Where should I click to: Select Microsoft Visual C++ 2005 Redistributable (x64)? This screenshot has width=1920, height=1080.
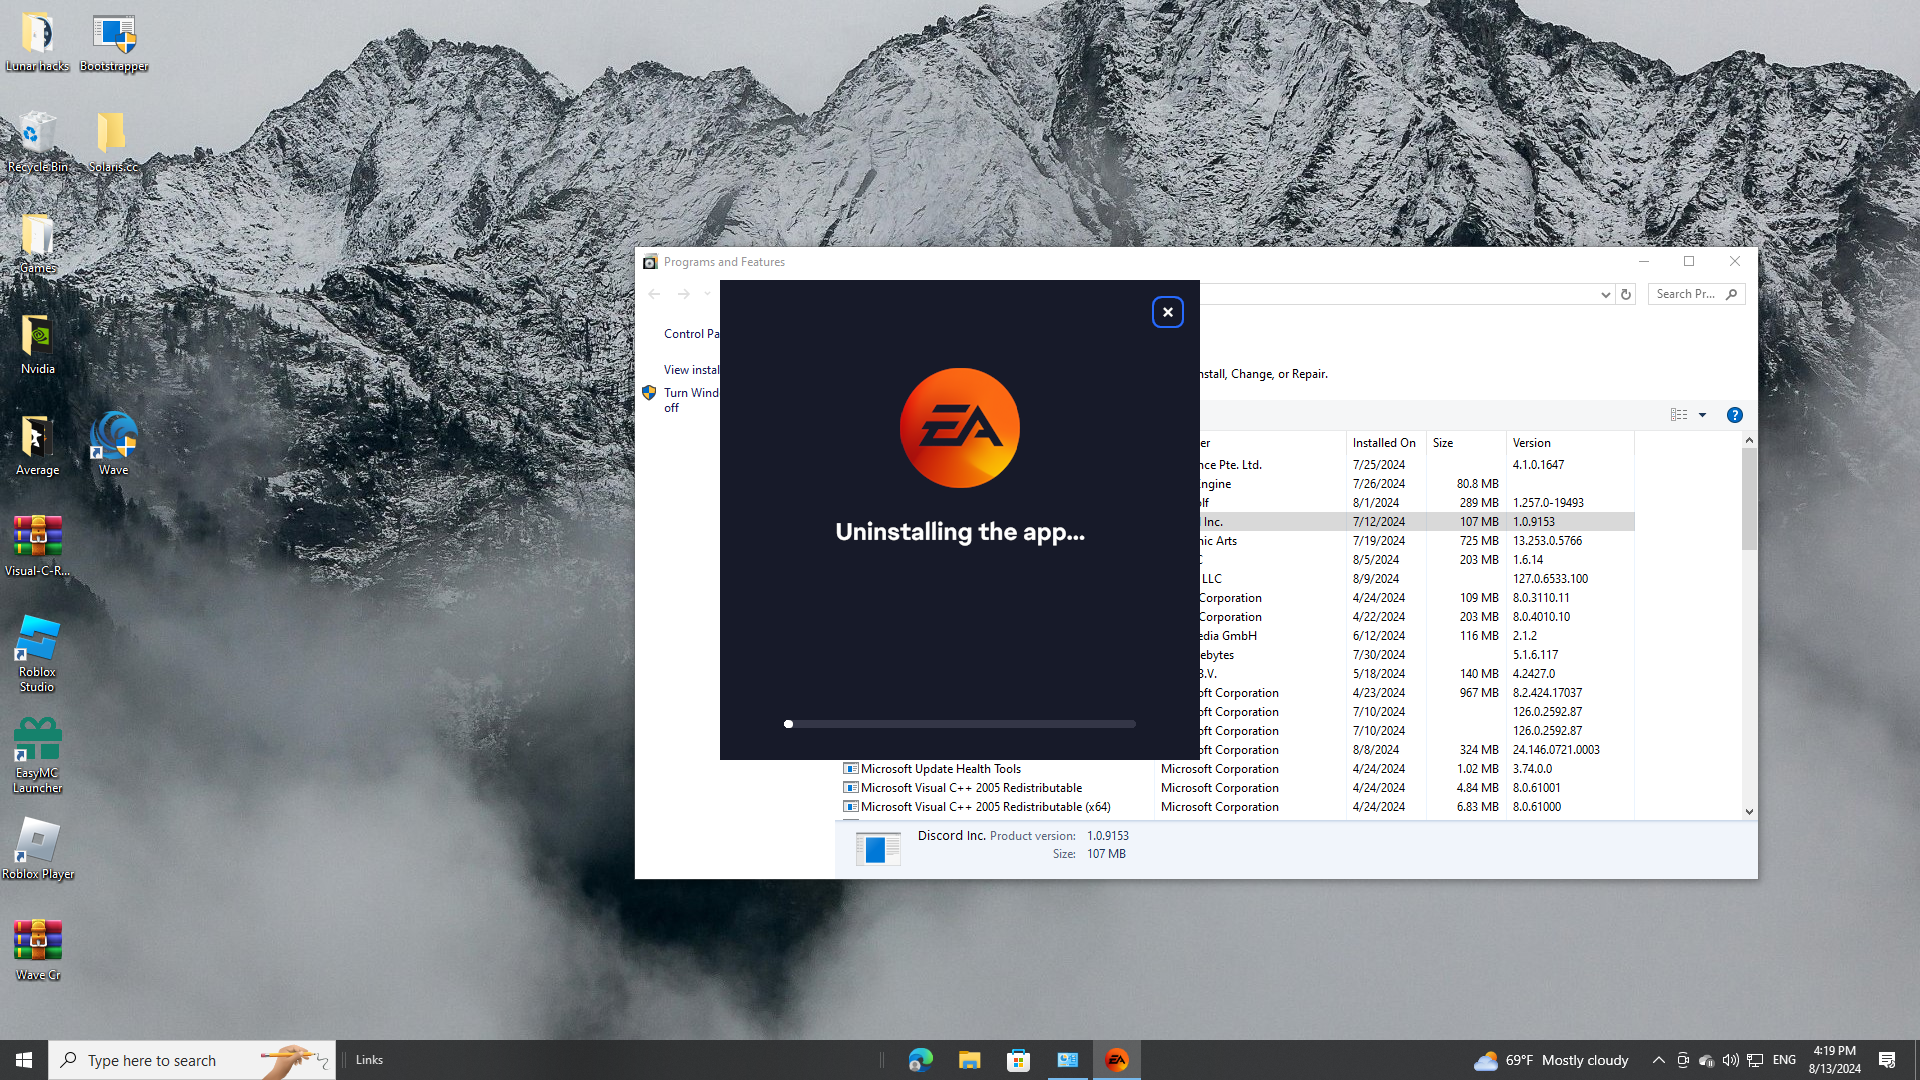[x=985, y=807]
